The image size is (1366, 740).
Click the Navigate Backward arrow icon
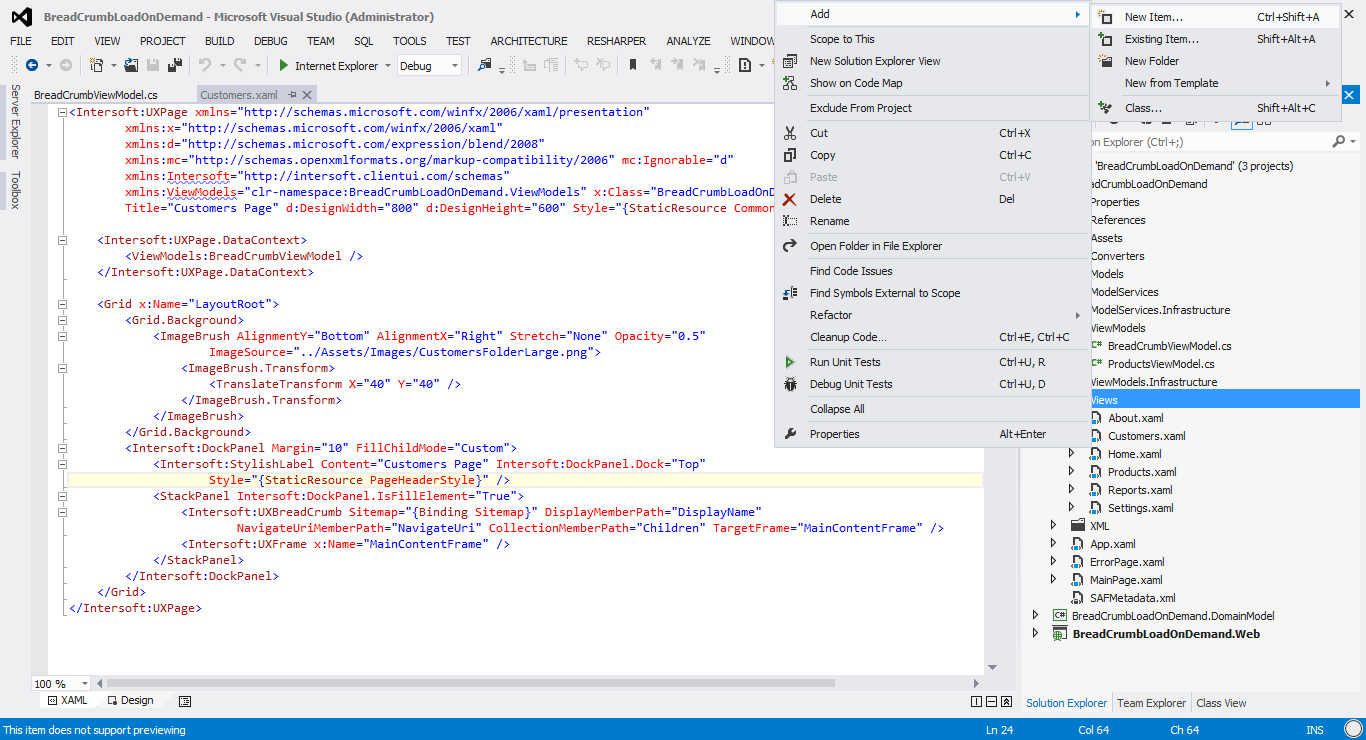(x=31, y=65)
